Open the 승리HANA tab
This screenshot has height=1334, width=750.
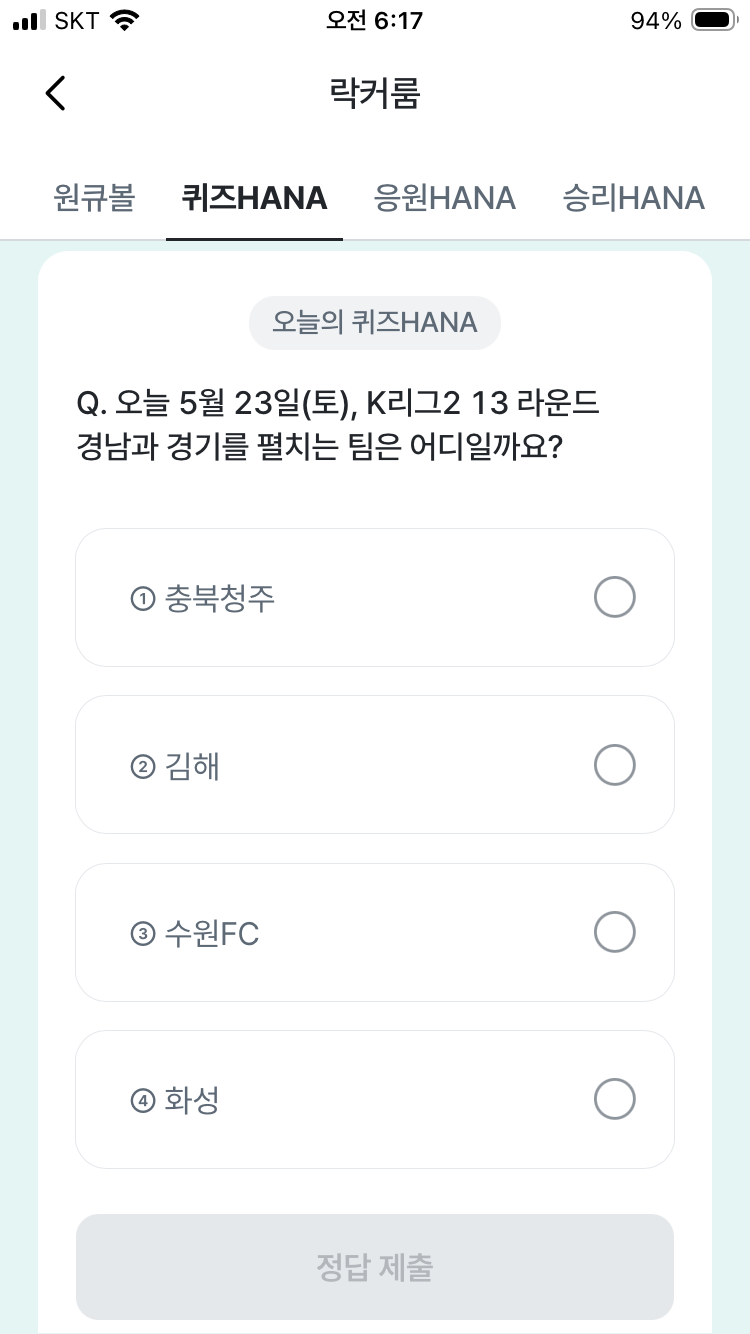point(634,198)
